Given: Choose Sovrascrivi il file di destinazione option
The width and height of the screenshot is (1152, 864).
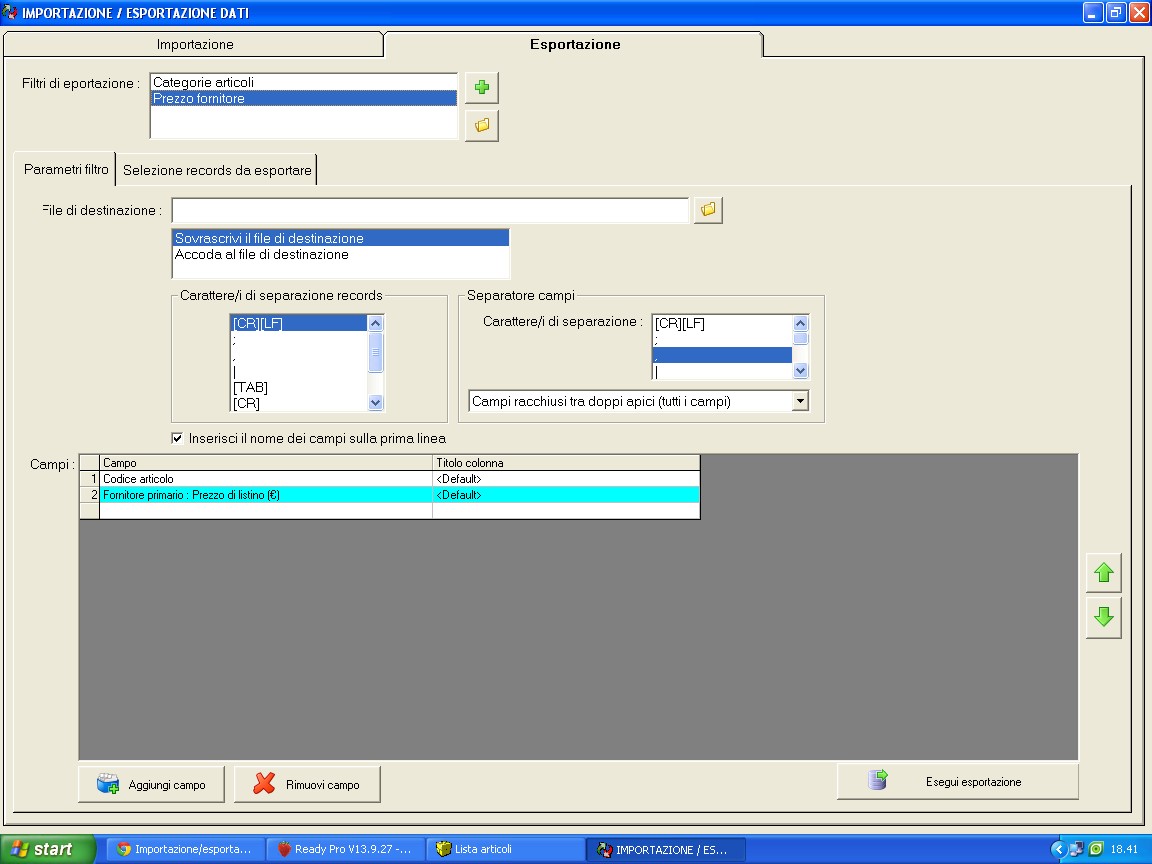Looking at the screenshot, I should click(x=340, y=238).
